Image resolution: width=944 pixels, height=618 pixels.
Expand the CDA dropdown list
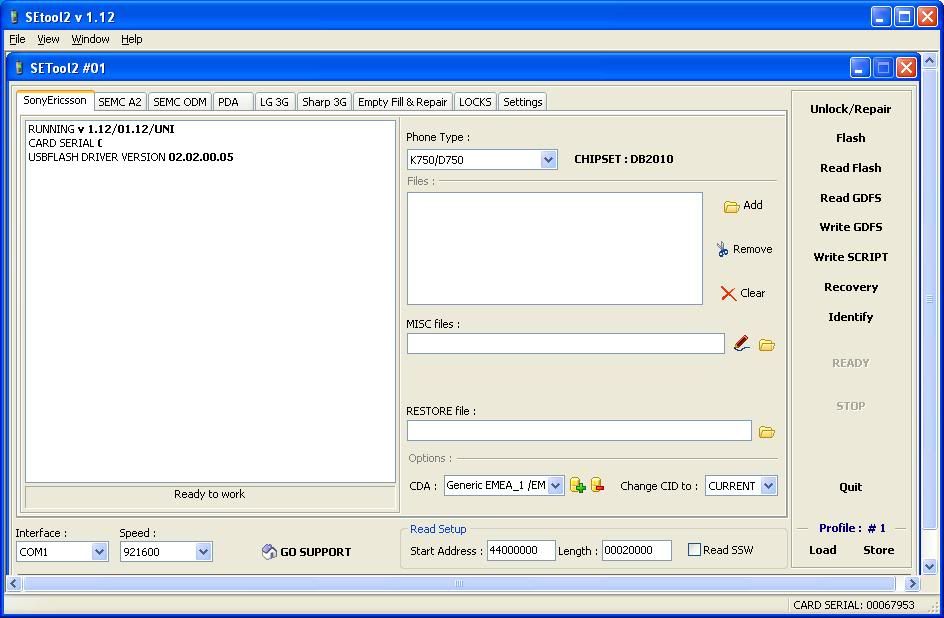point(556,486)
